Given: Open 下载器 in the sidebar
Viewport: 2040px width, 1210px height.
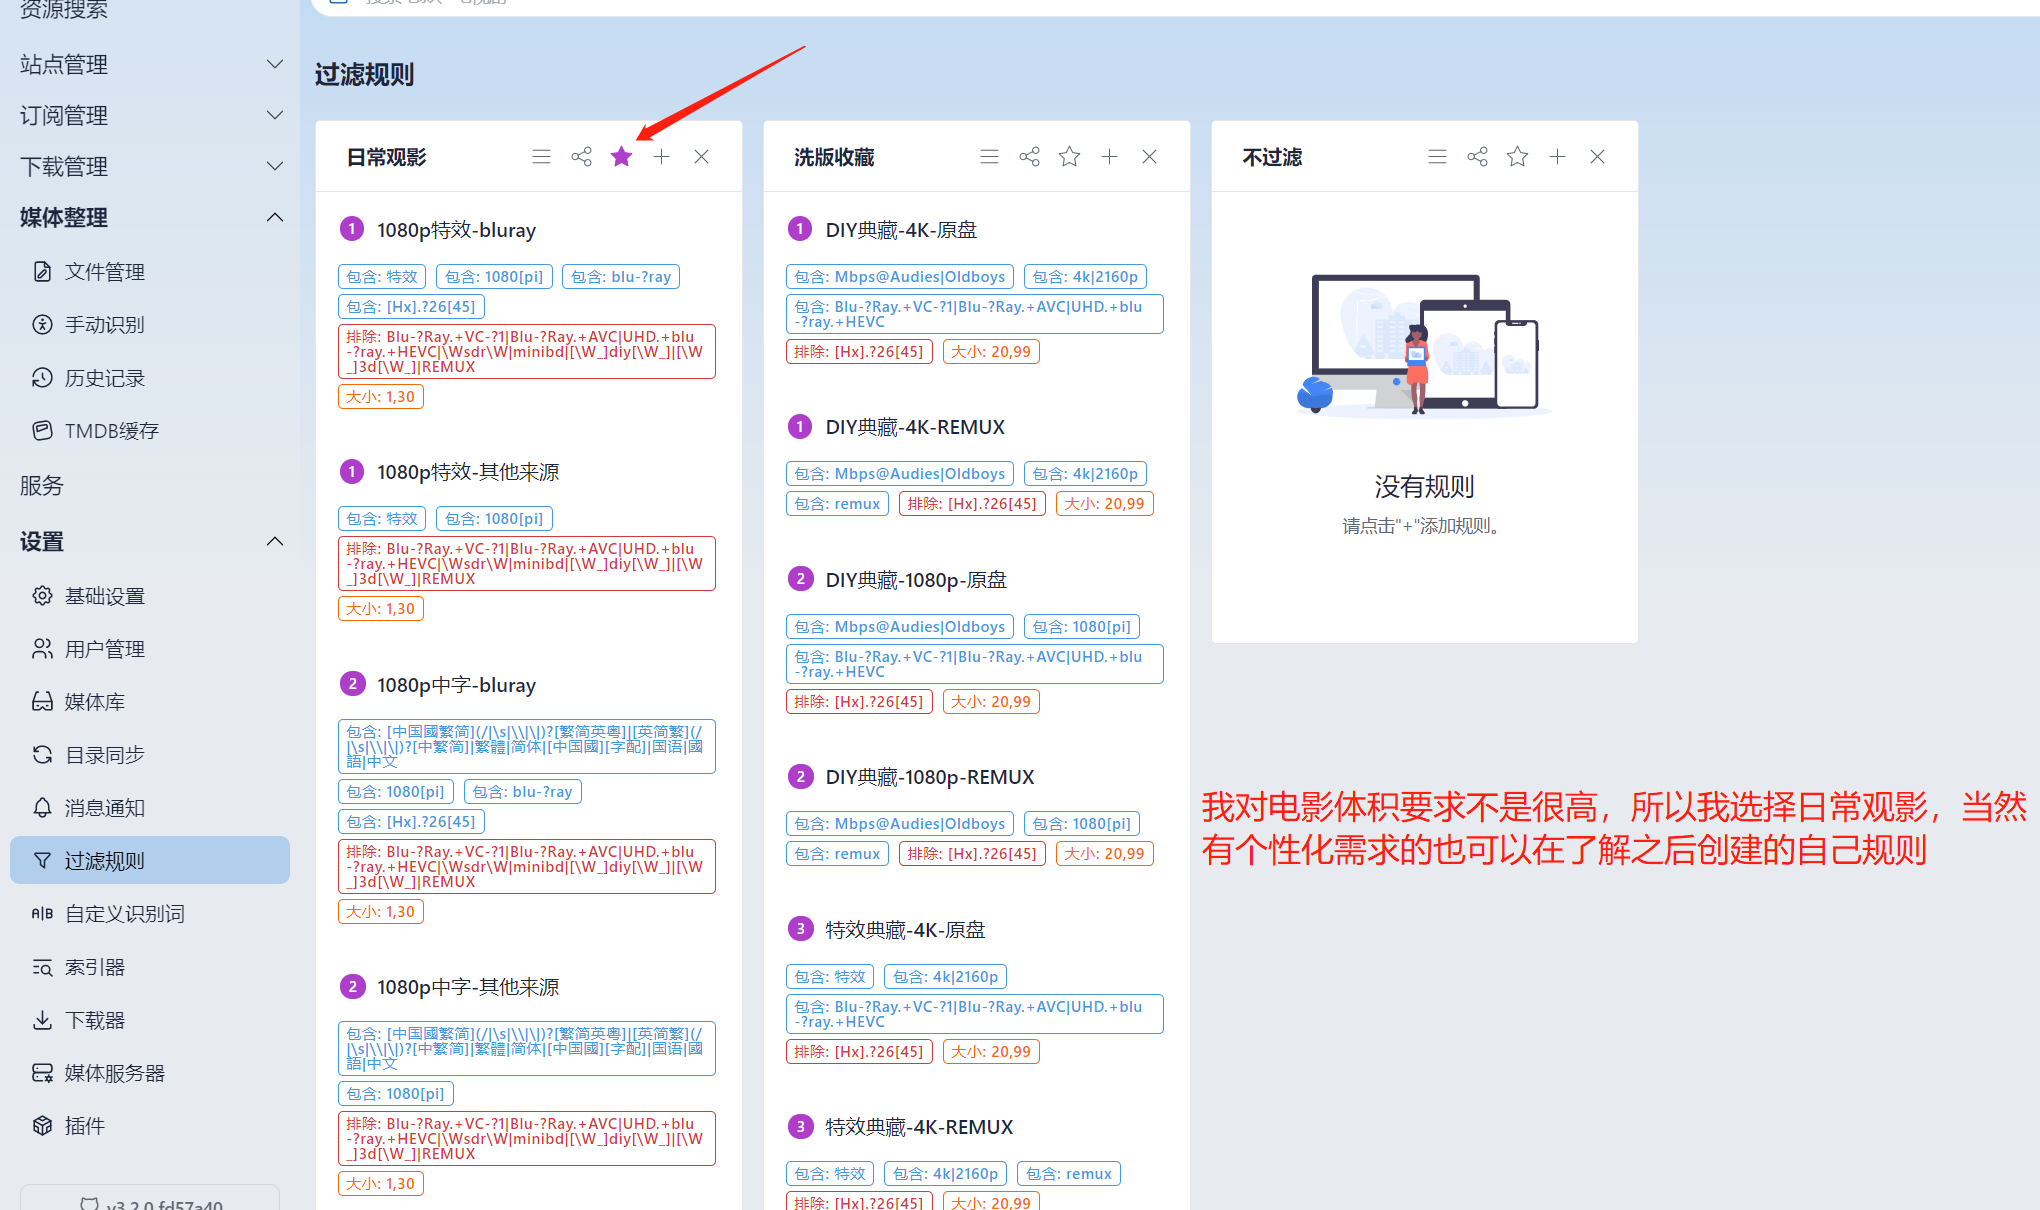Looking at the screenshot, I should click(x=150, y=1020).
